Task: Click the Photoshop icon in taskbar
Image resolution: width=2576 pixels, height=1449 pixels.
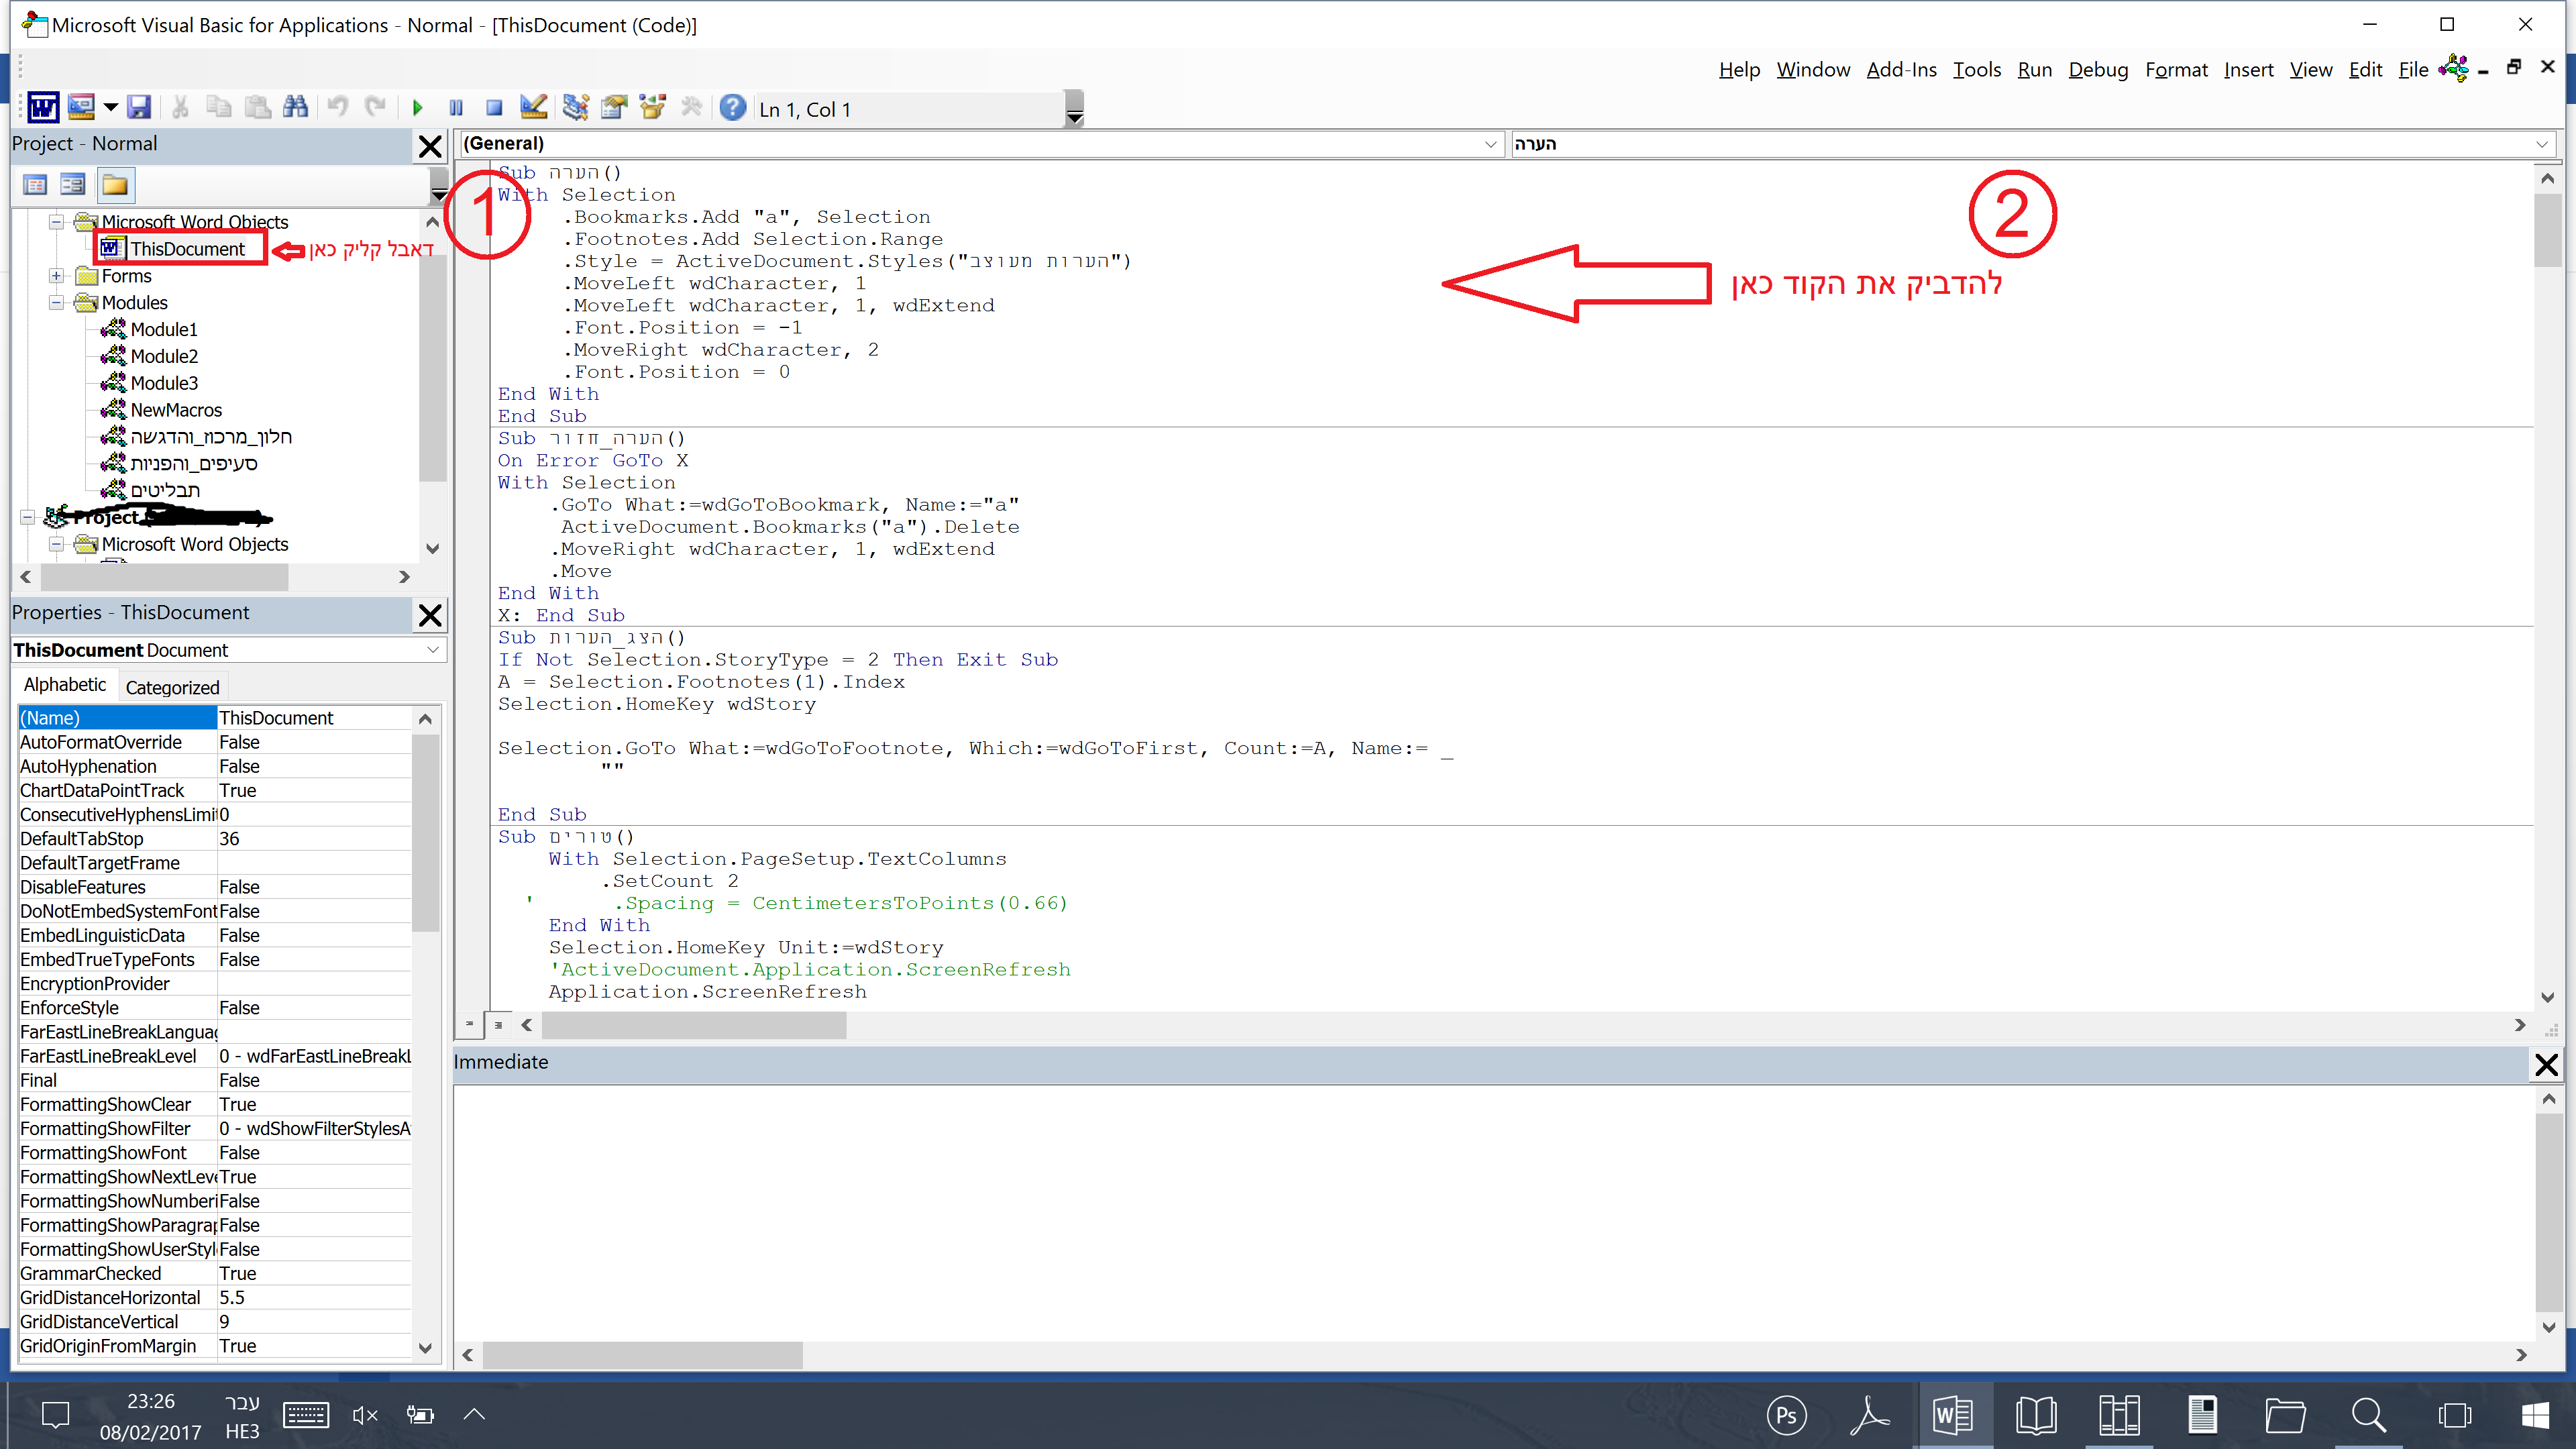Action: 1786,1415
